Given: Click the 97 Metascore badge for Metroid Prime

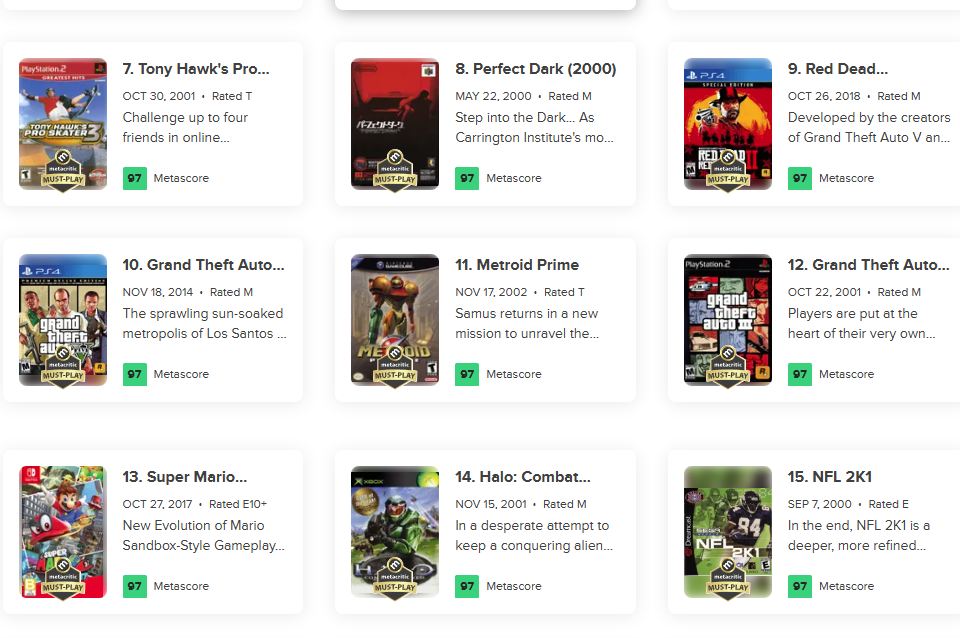Looking at the screenshot, I should click(467, 374).
